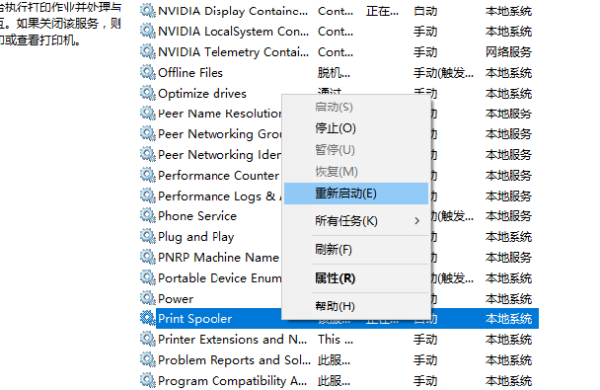This screenshot has width=600, height=390.
Task: Select the Printer Extensions and N... name
Action: 232,339
